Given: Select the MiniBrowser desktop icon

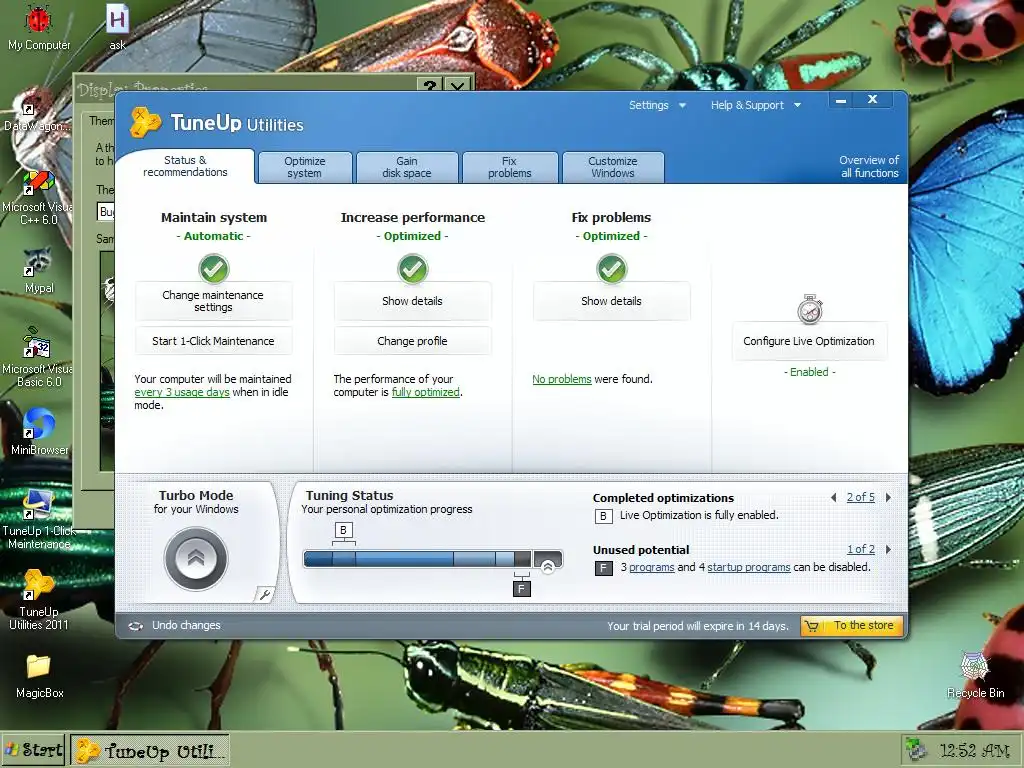Looking at the screenshot, I should [39, 432].
